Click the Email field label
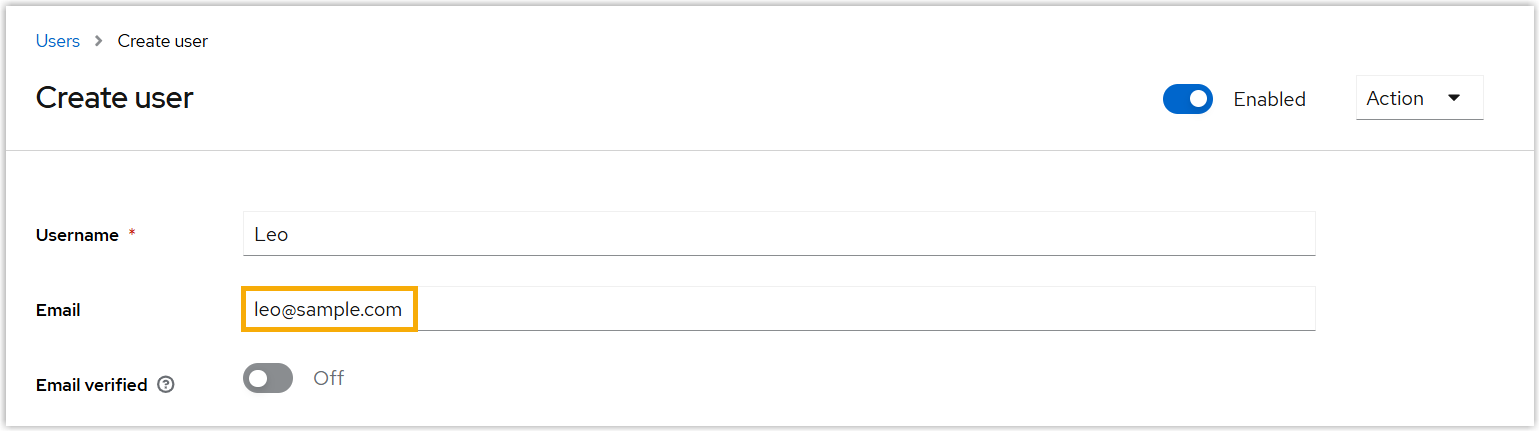Screen dimensions: 1540x432 (58, 310)
